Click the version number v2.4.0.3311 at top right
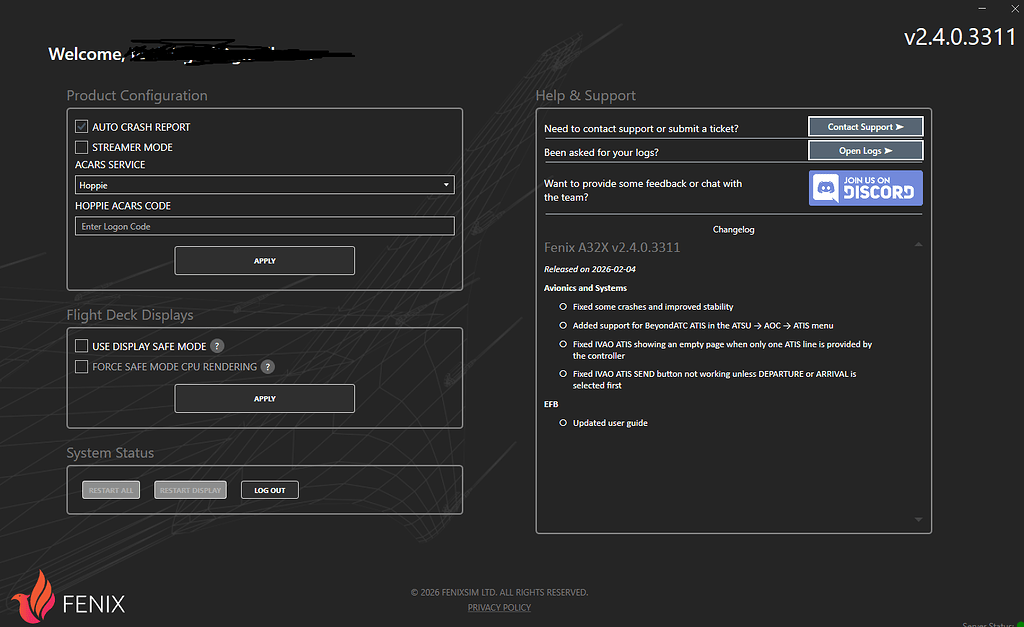This screenshot has width=1024, height=627. point(960,37)
